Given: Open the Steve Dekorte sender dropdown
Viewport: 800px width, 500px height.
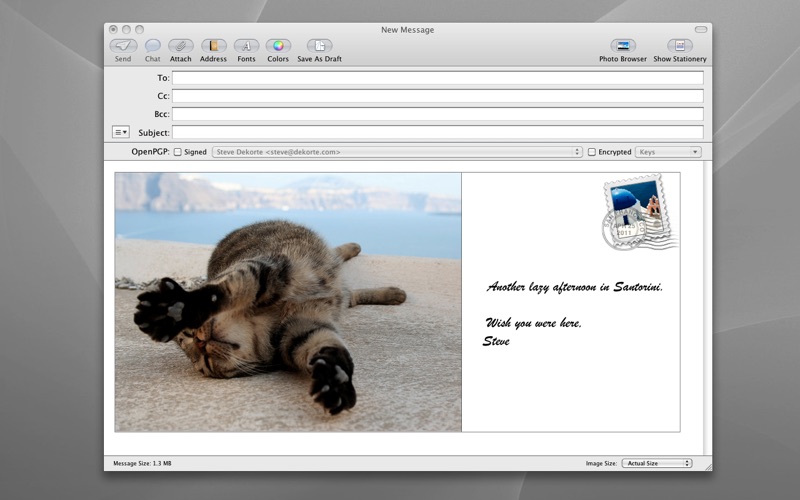Looking at the screenshot, I should point(397,152).
